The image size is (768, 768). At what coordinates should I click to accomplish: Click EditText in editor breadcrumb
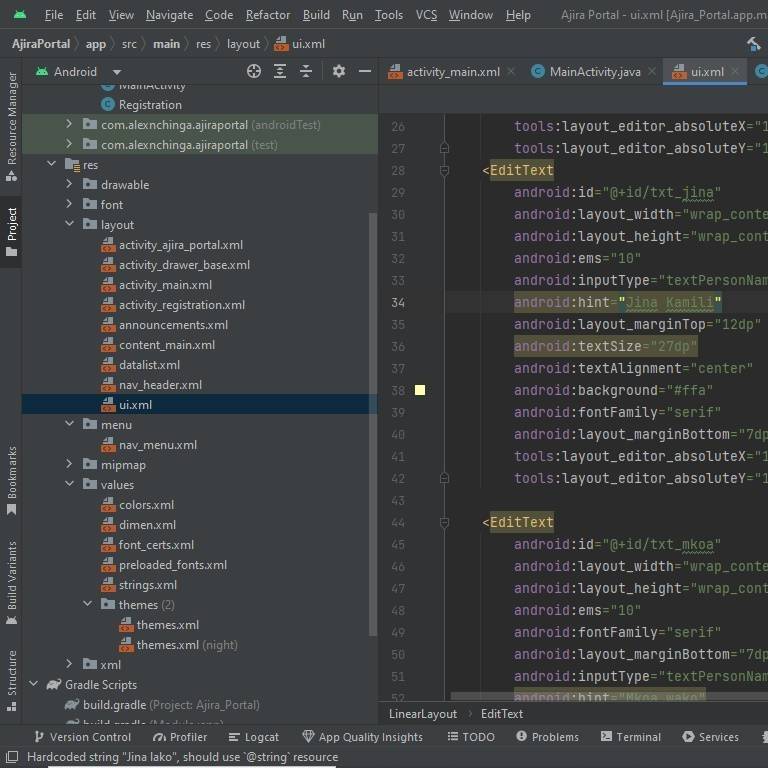[502, 714]
